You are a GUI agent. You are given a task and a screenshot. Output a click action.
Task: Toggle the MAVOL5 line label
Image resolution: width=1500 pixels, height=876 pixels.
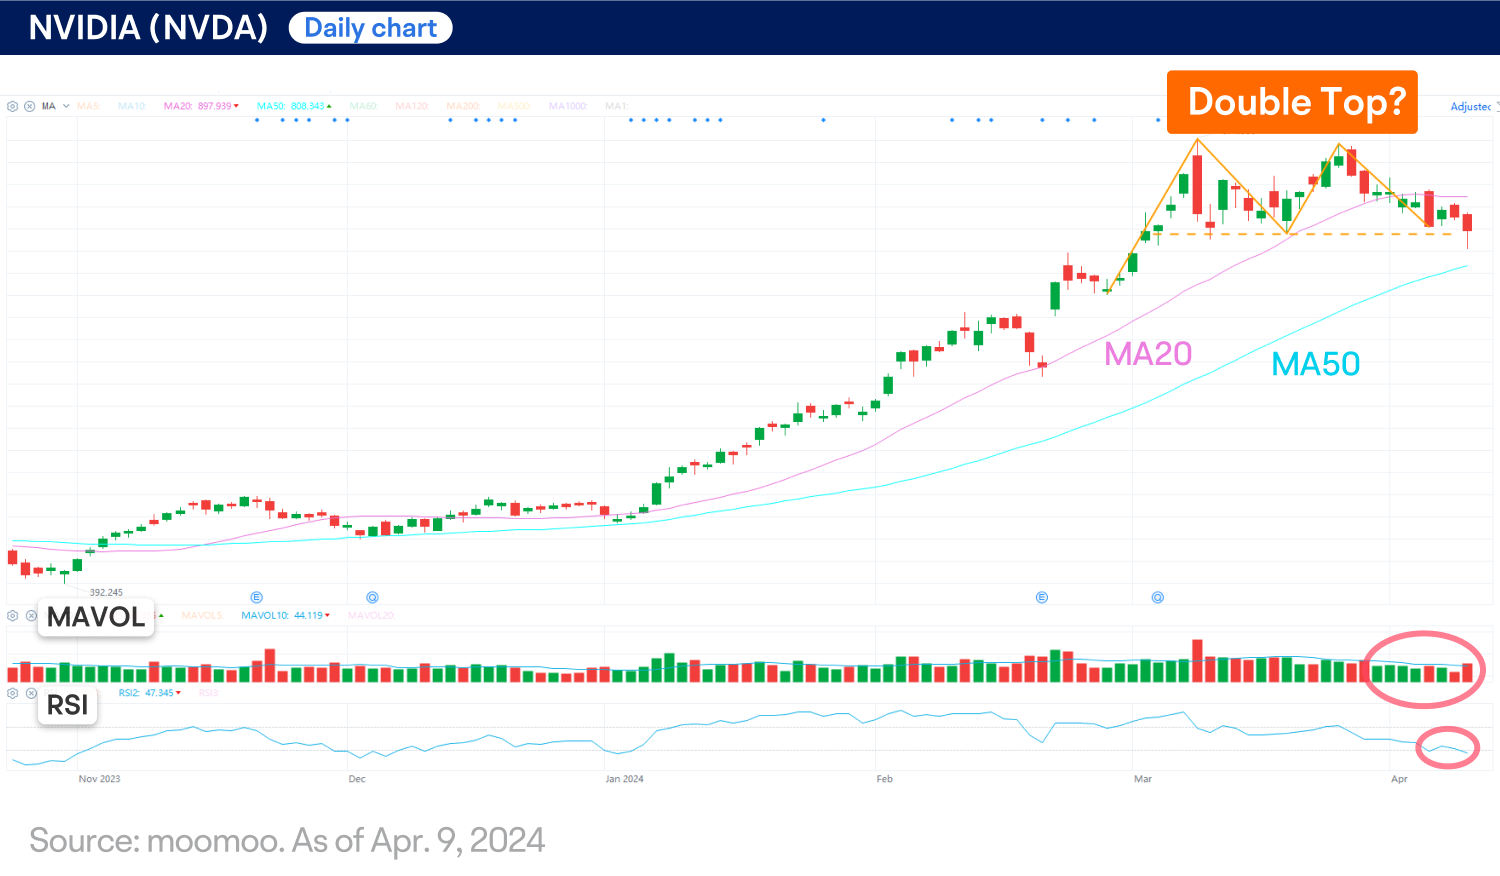pyautogui.click(x=202, y=616)
